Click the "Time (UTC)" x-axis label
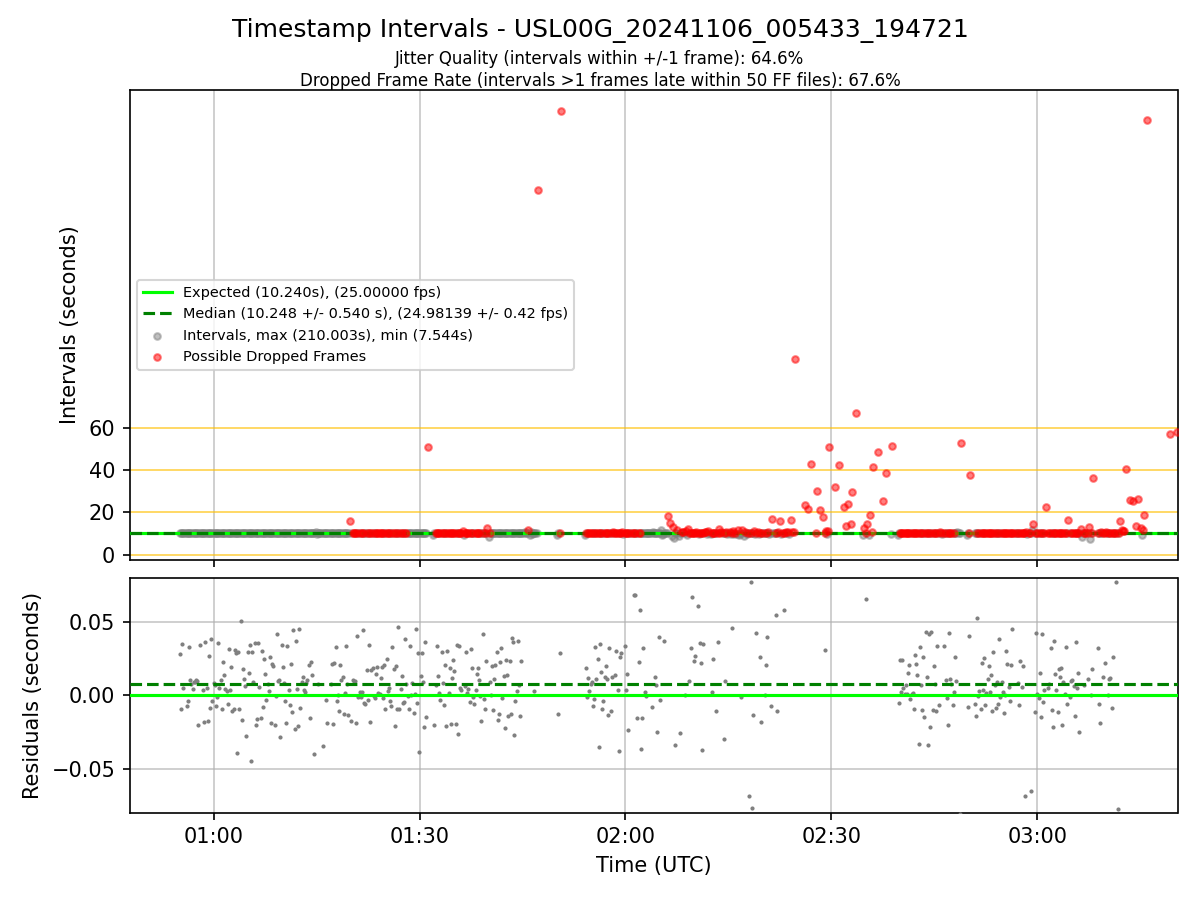This screenshot has height=900, width=1200. (x=653, y=865)
